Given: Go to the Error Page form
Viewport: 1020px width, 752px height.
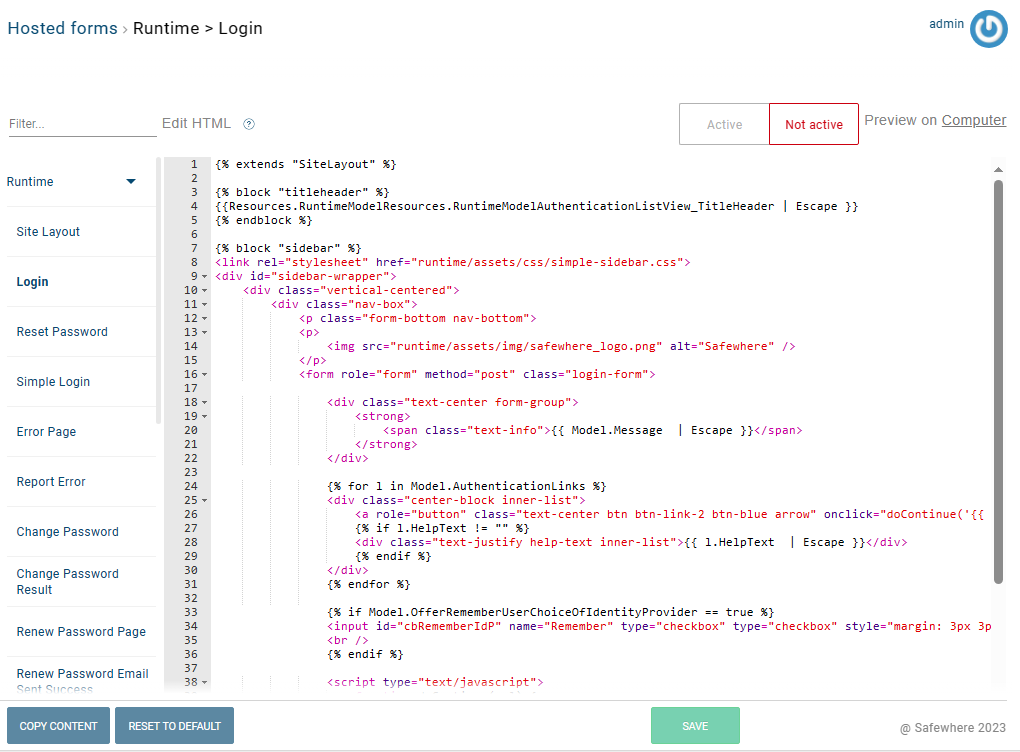Looking at the screenshot, I should point(46,432).
